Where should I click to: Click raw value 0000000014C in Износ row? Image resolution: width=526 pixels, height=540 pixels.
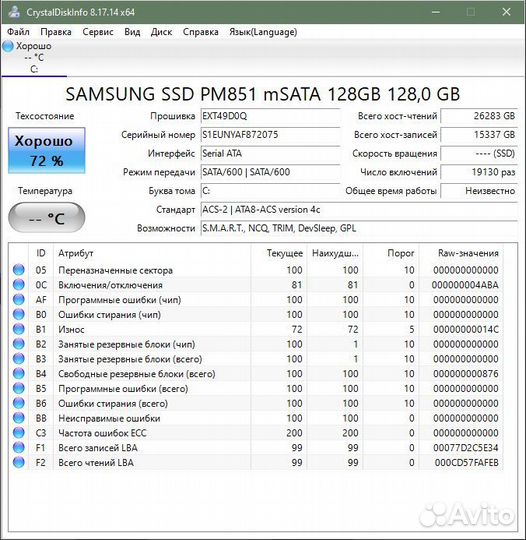coord(466,329)
